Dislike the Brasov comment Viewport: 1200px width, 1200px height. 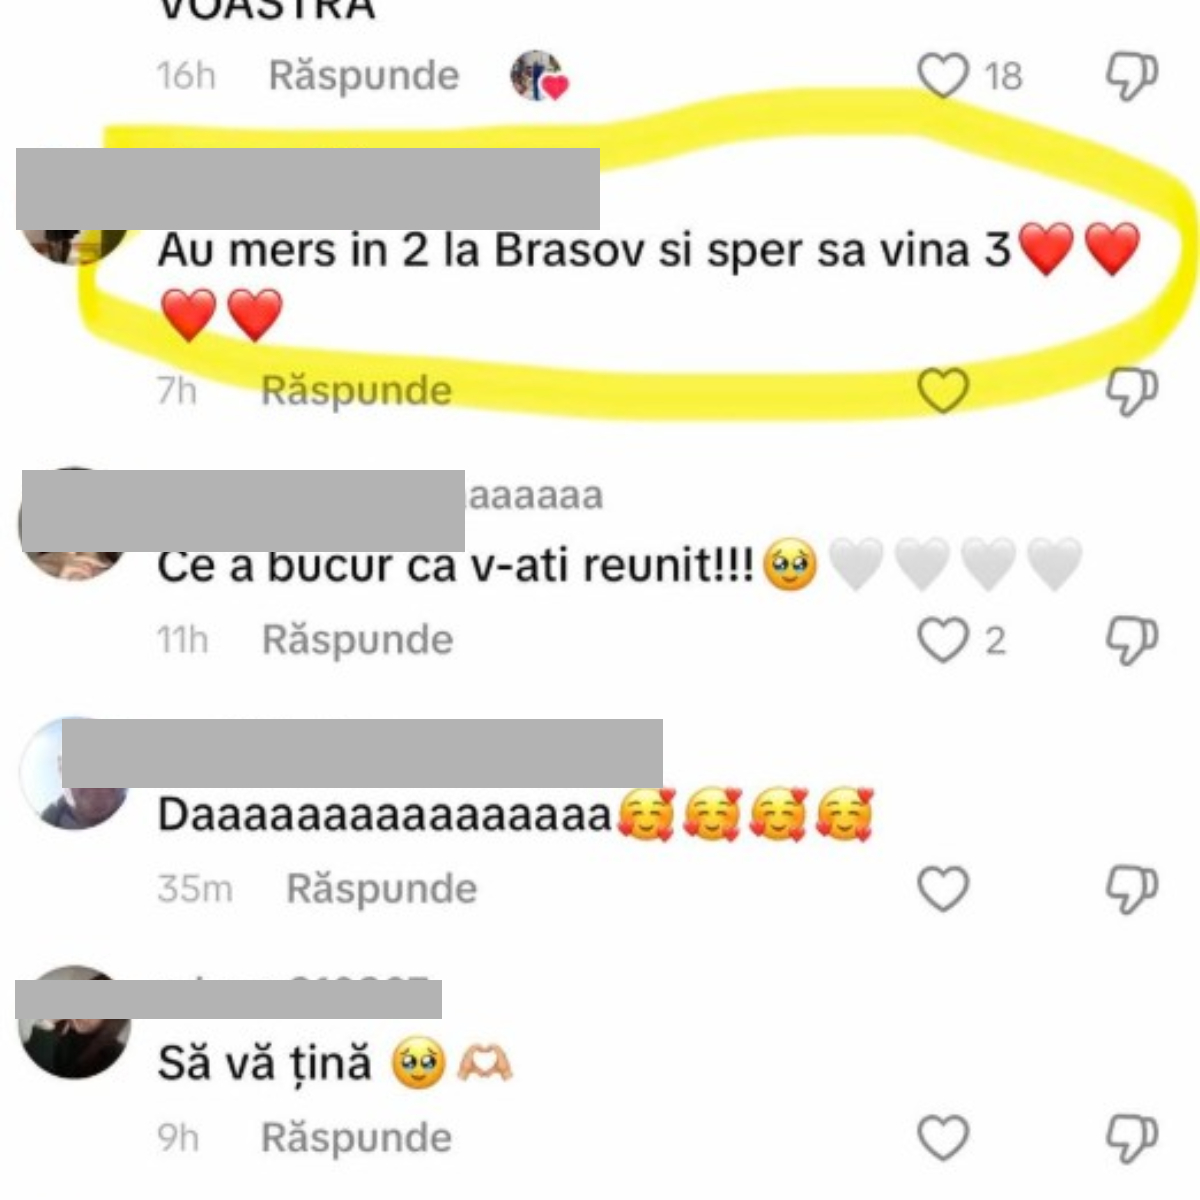(x=1131, y=390)
